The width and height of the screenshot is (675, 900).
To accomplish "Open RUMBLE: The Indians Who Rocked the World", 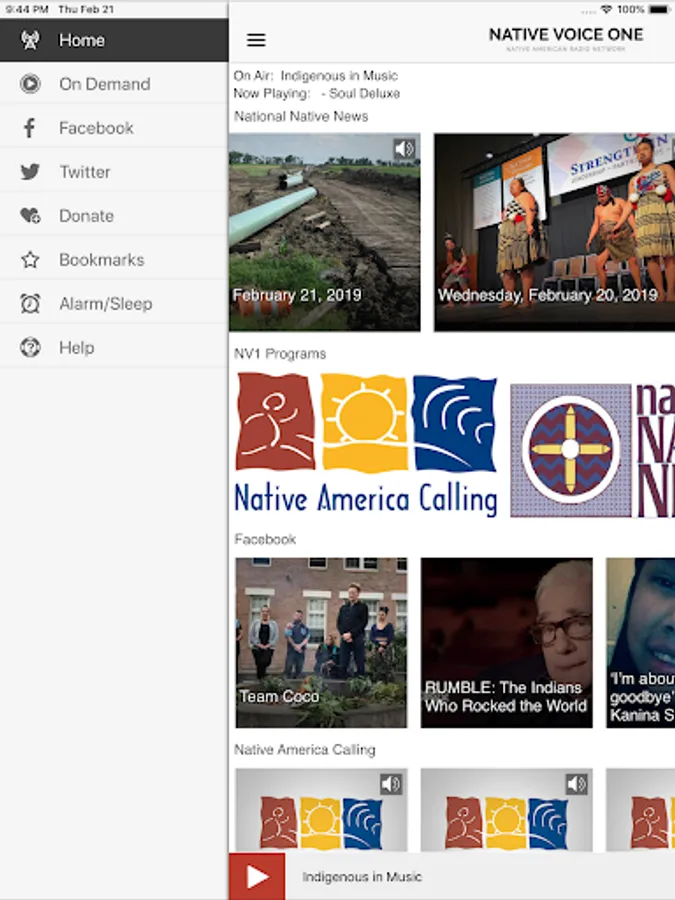I will coord(507,642).
